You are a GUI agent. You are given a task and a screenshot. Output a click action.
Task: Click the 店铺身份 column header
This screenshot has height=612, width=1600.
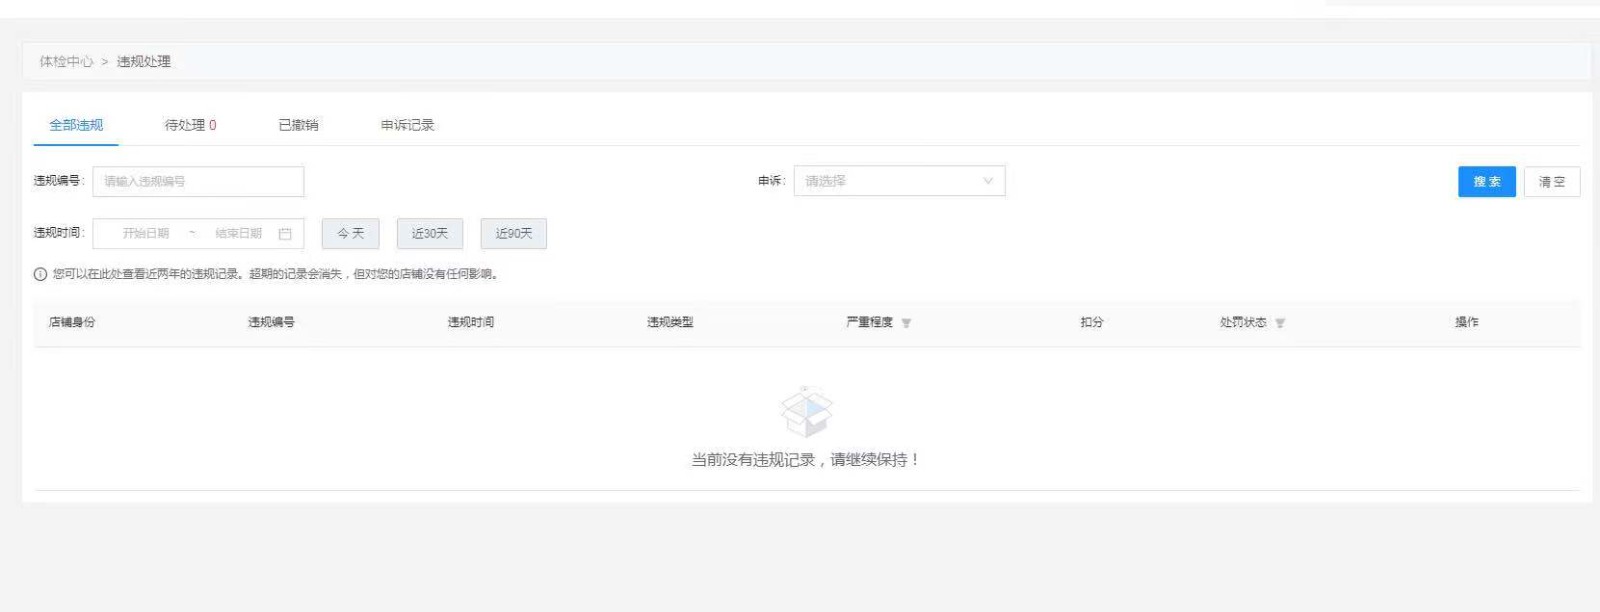pos(72,322)
